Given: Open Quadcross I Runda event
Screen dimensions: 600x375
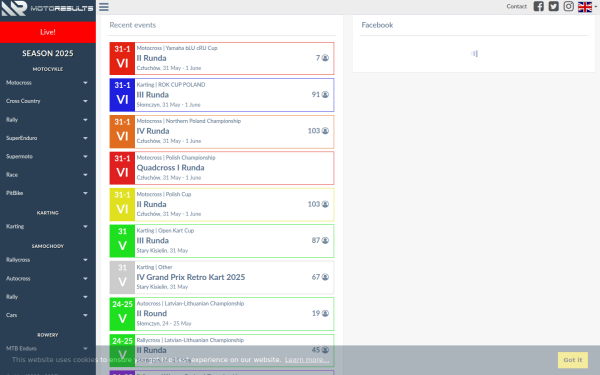Looking at the screenshot, I should tap(222, 168).
